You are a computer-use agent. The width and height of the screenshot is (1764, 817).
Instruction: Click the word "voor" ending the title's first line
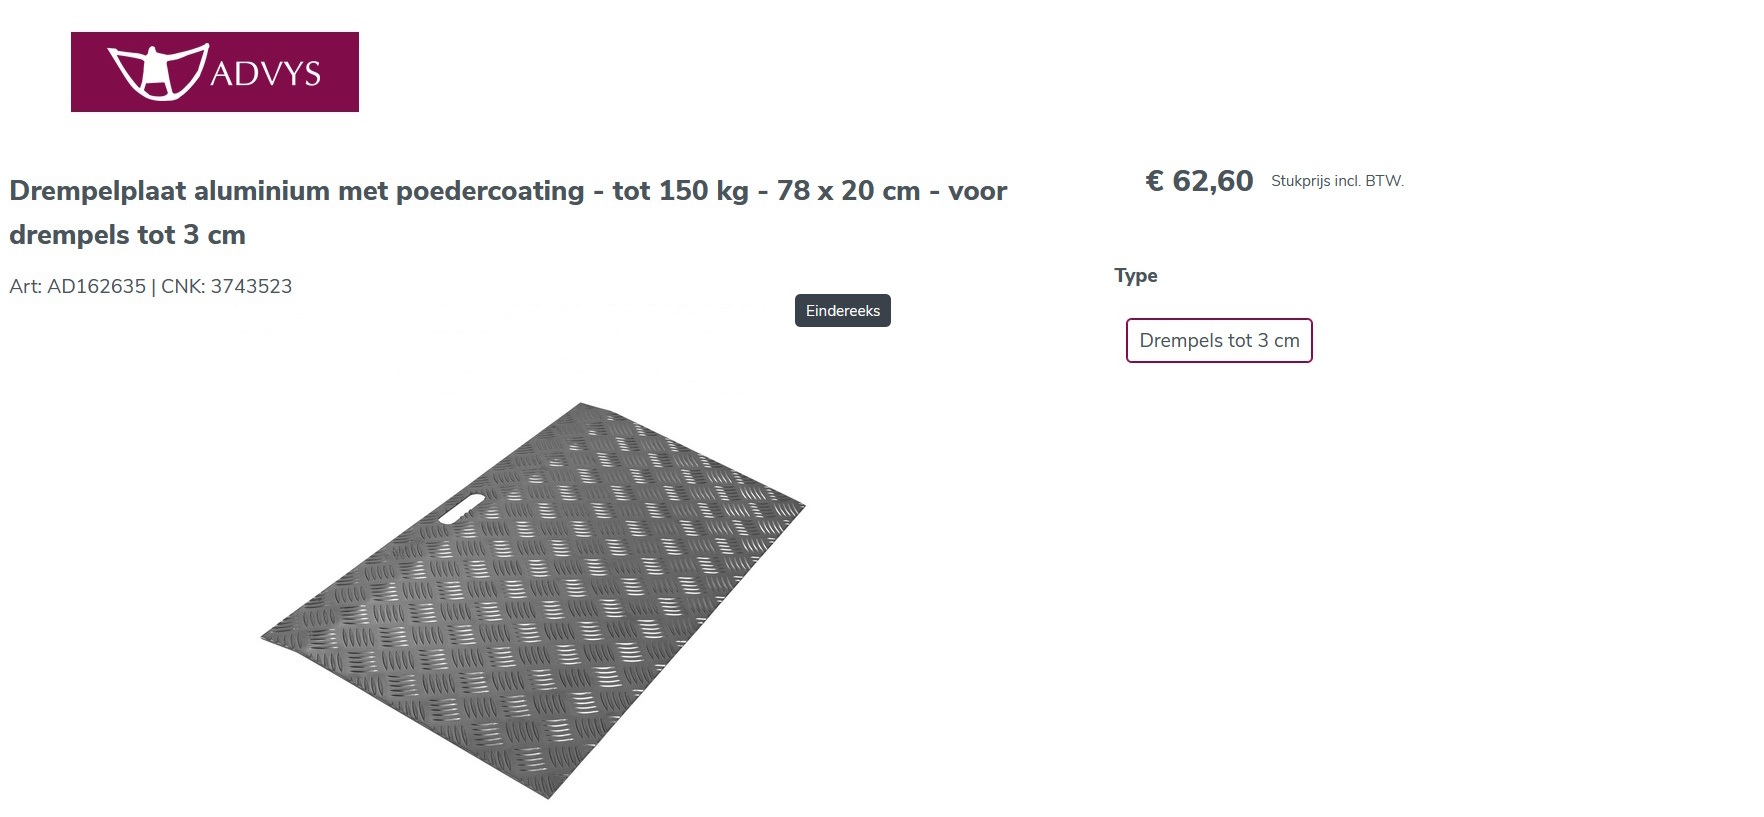[x=977, y=191]
